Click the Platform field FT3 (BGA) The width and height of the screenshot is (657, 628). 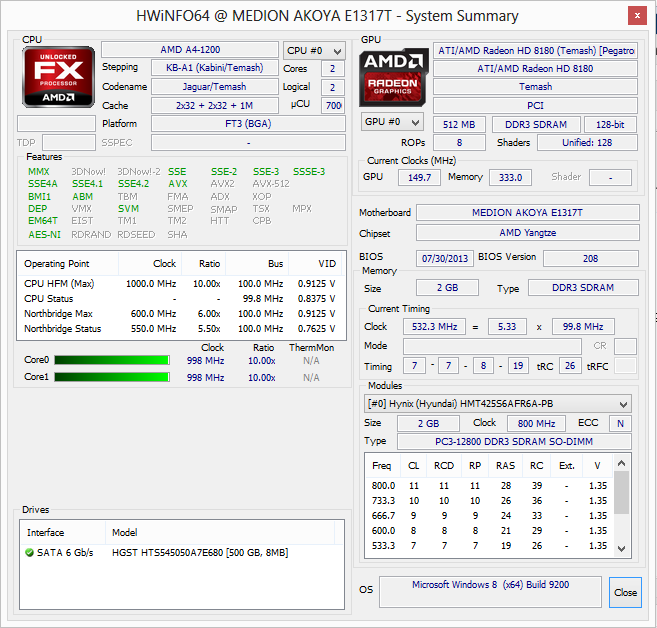[248, 124]
